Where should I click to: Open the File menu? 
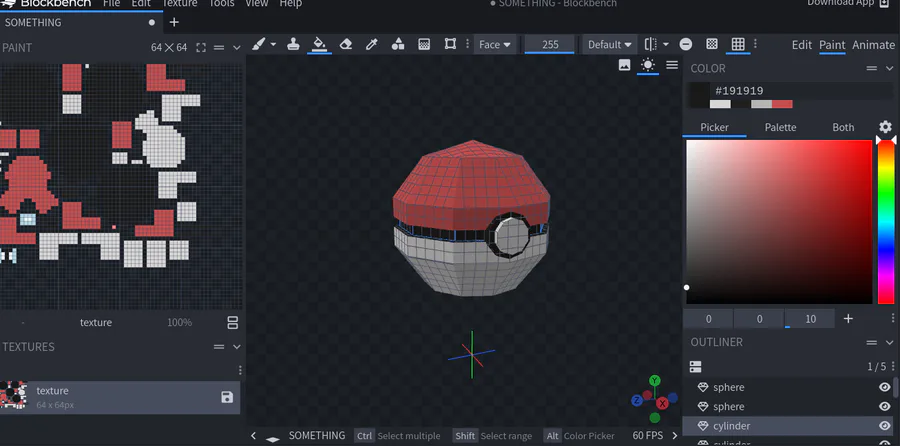tap(111, 3)
